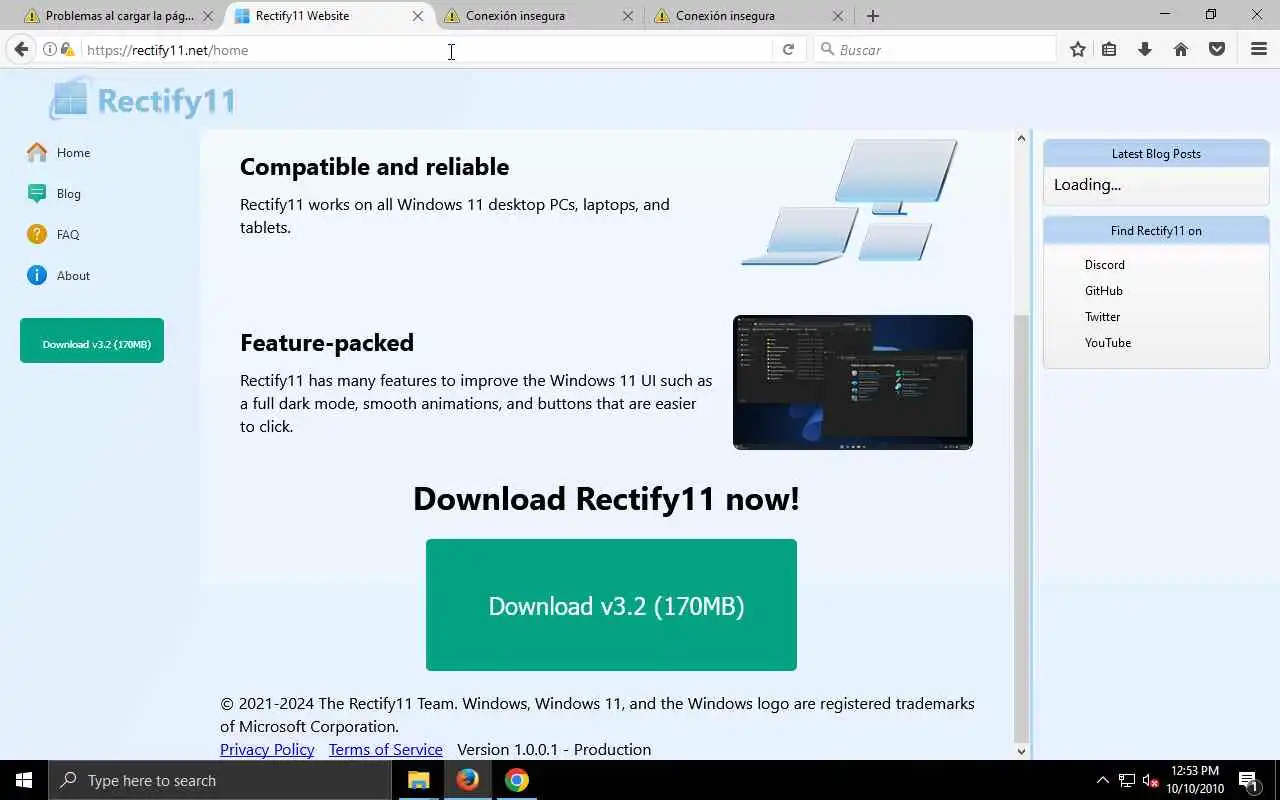Click Type here to search taskbar box
Viewport: 1280px width, 800px height.
(220, 780)
